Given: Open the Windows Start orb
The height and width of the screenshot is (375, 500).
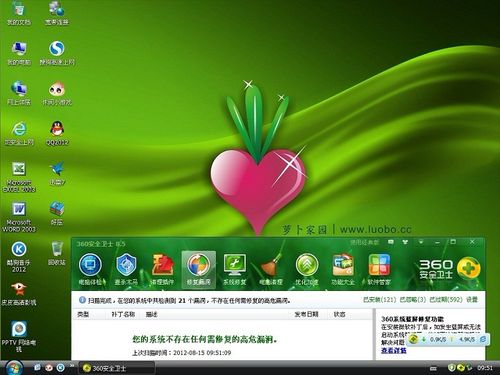Looking at the screenshot, I should (x=14, y=367).
